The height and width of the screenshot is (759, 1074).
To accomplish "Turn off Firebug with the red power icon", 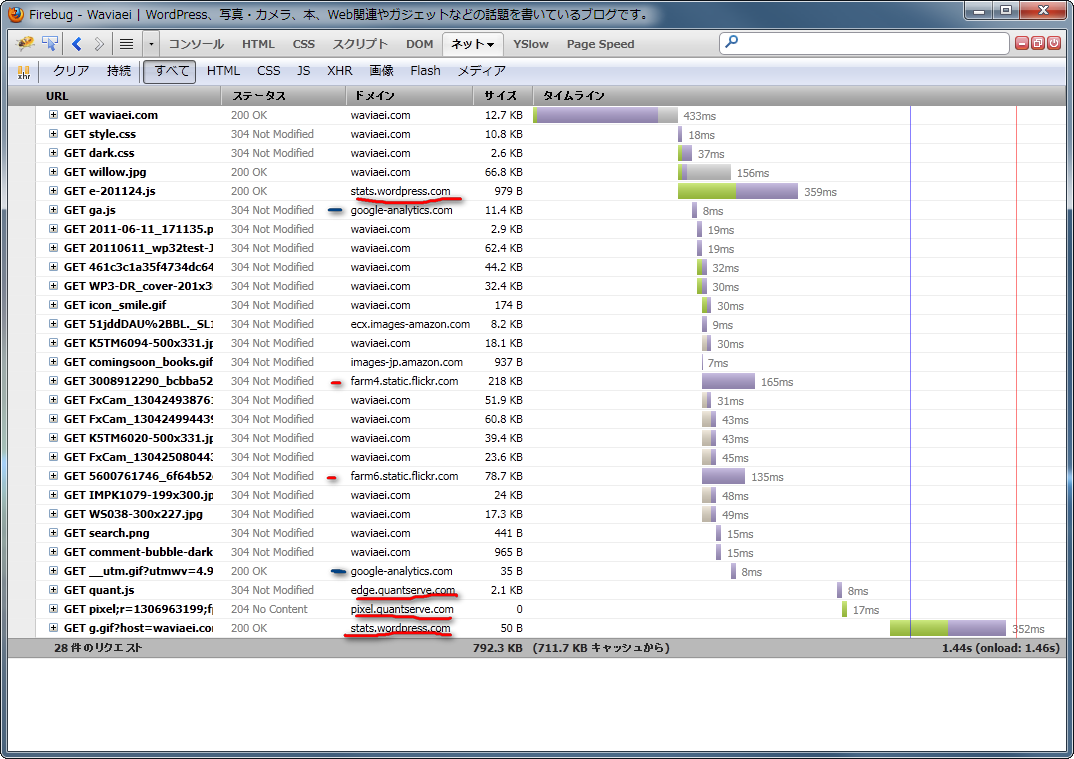I will [x=1054, y=43].
